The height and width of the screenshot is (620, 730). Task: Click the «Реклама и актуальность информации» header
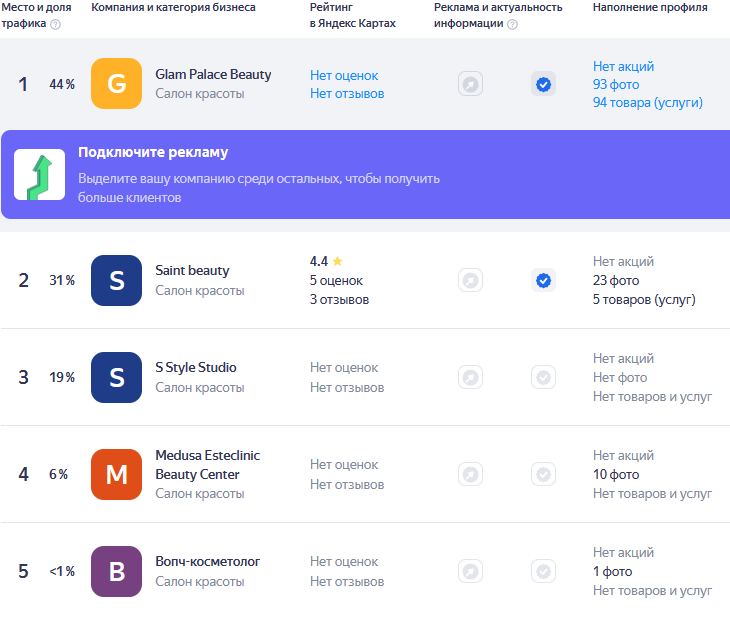point(498,15)
